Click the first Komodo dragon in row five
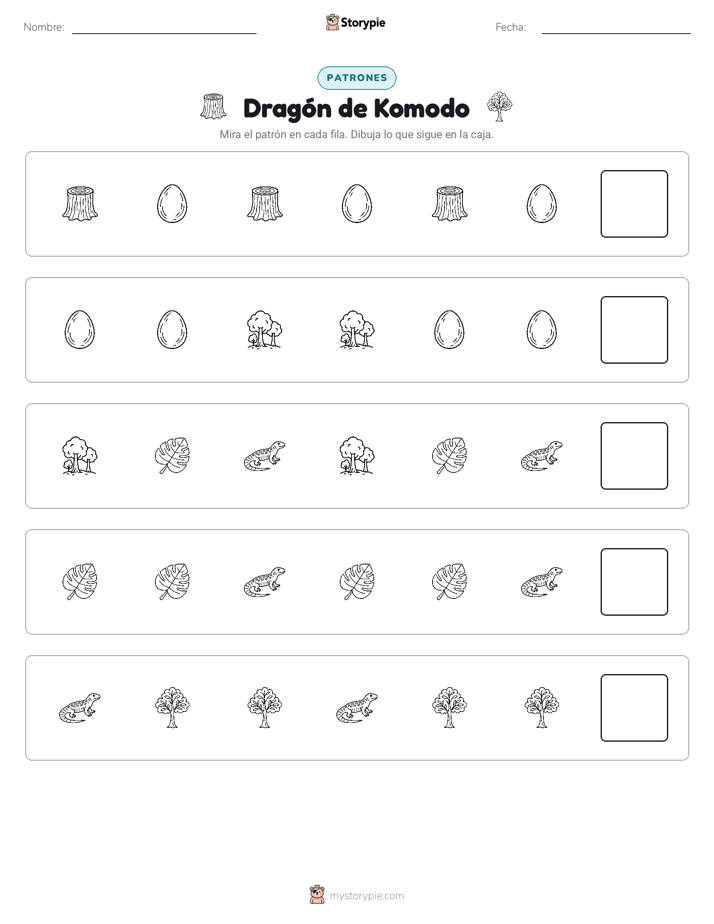 point(80,708)
